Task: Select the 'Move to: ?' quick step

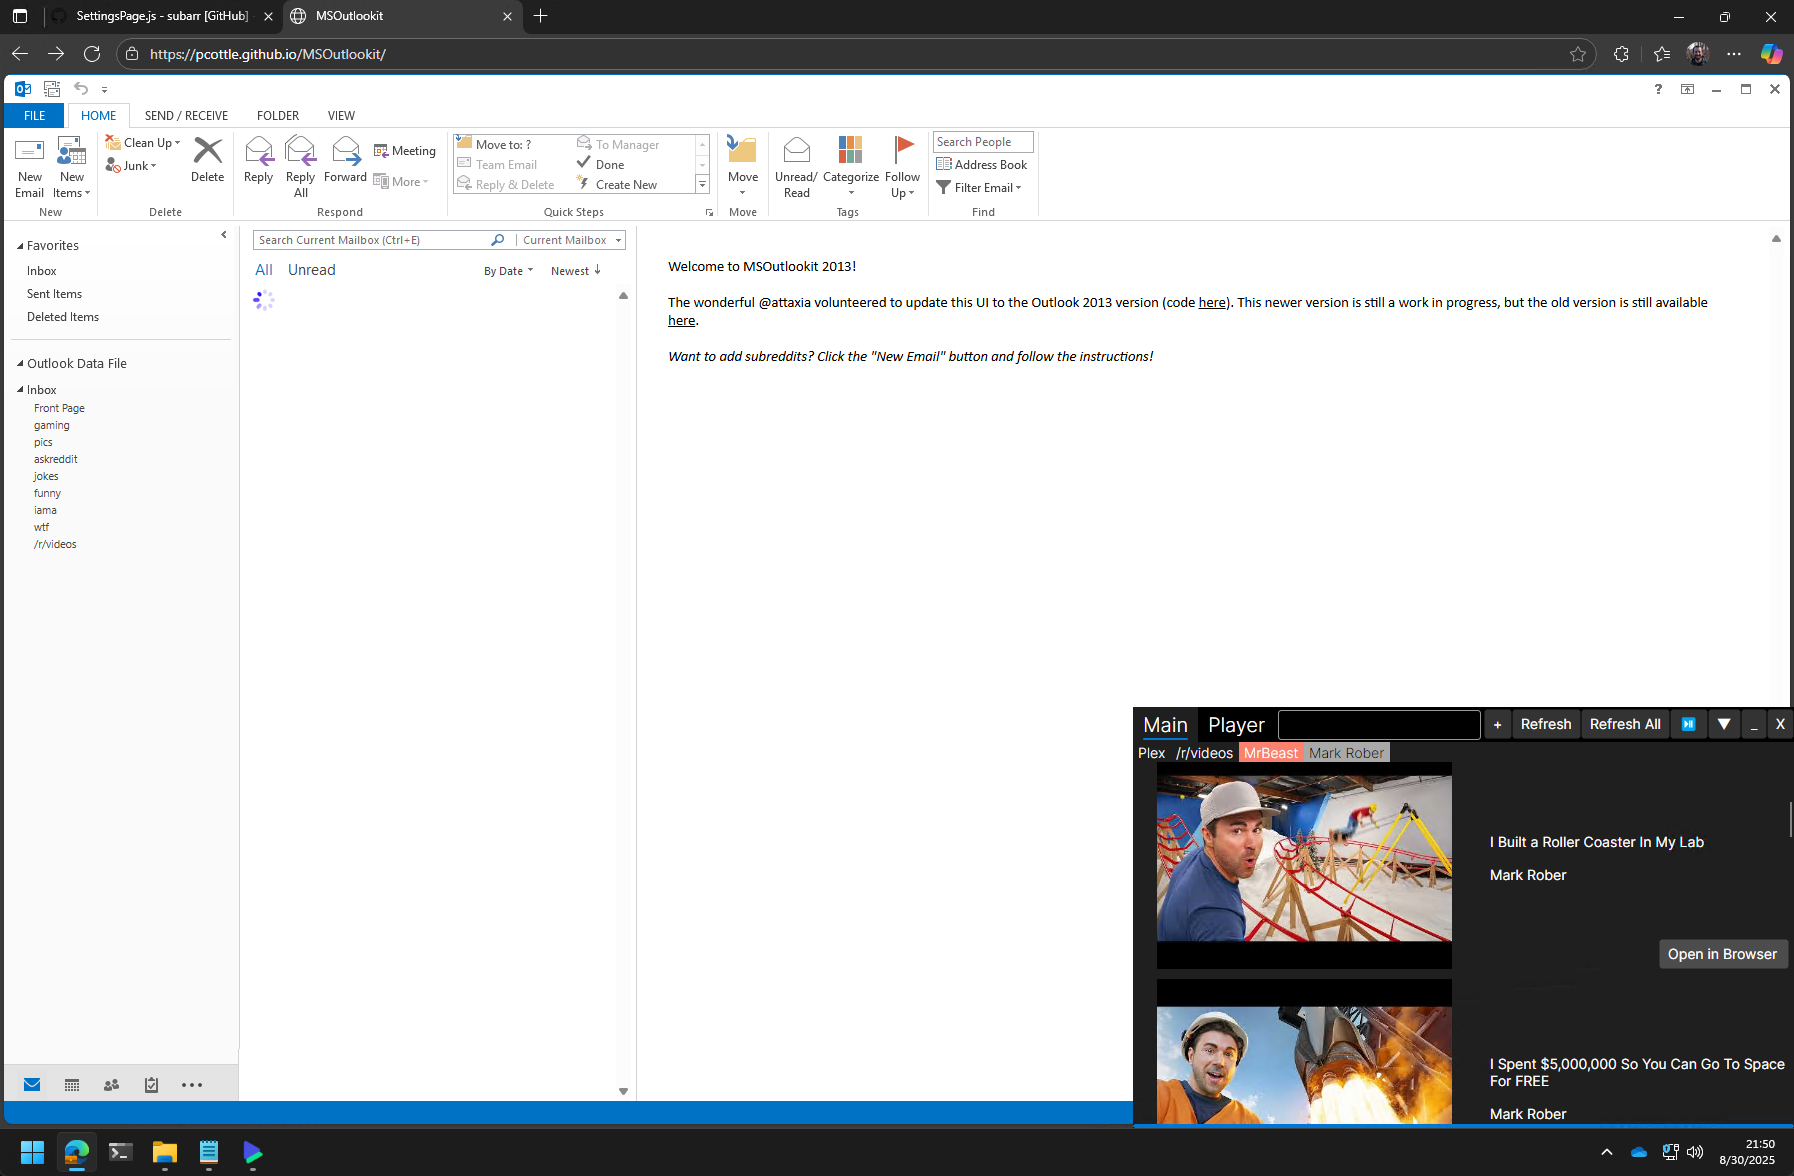Action: 494,144
